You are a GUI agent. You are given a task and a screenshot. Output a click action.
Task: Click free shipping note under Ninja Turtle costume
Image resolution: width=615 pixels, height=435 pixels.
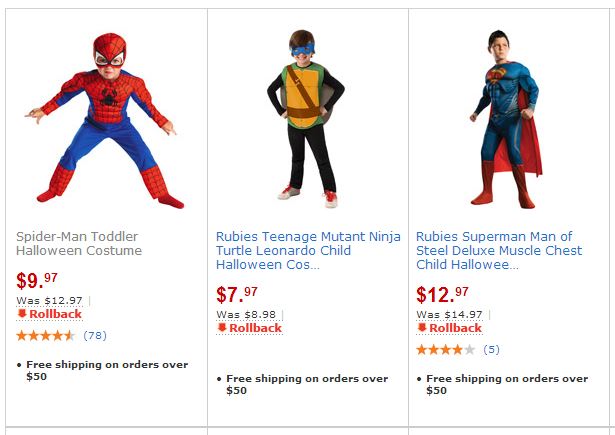tap(306, 384)
